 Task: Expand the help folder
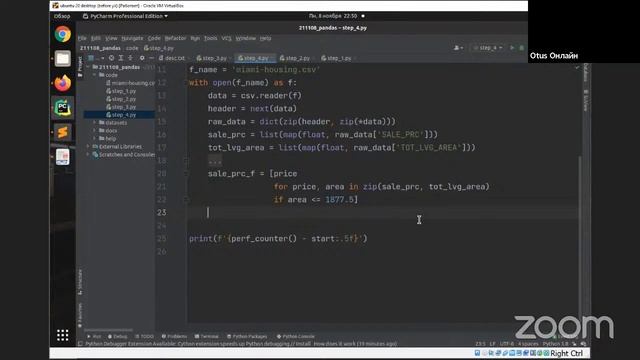click(x=95, y=138)
